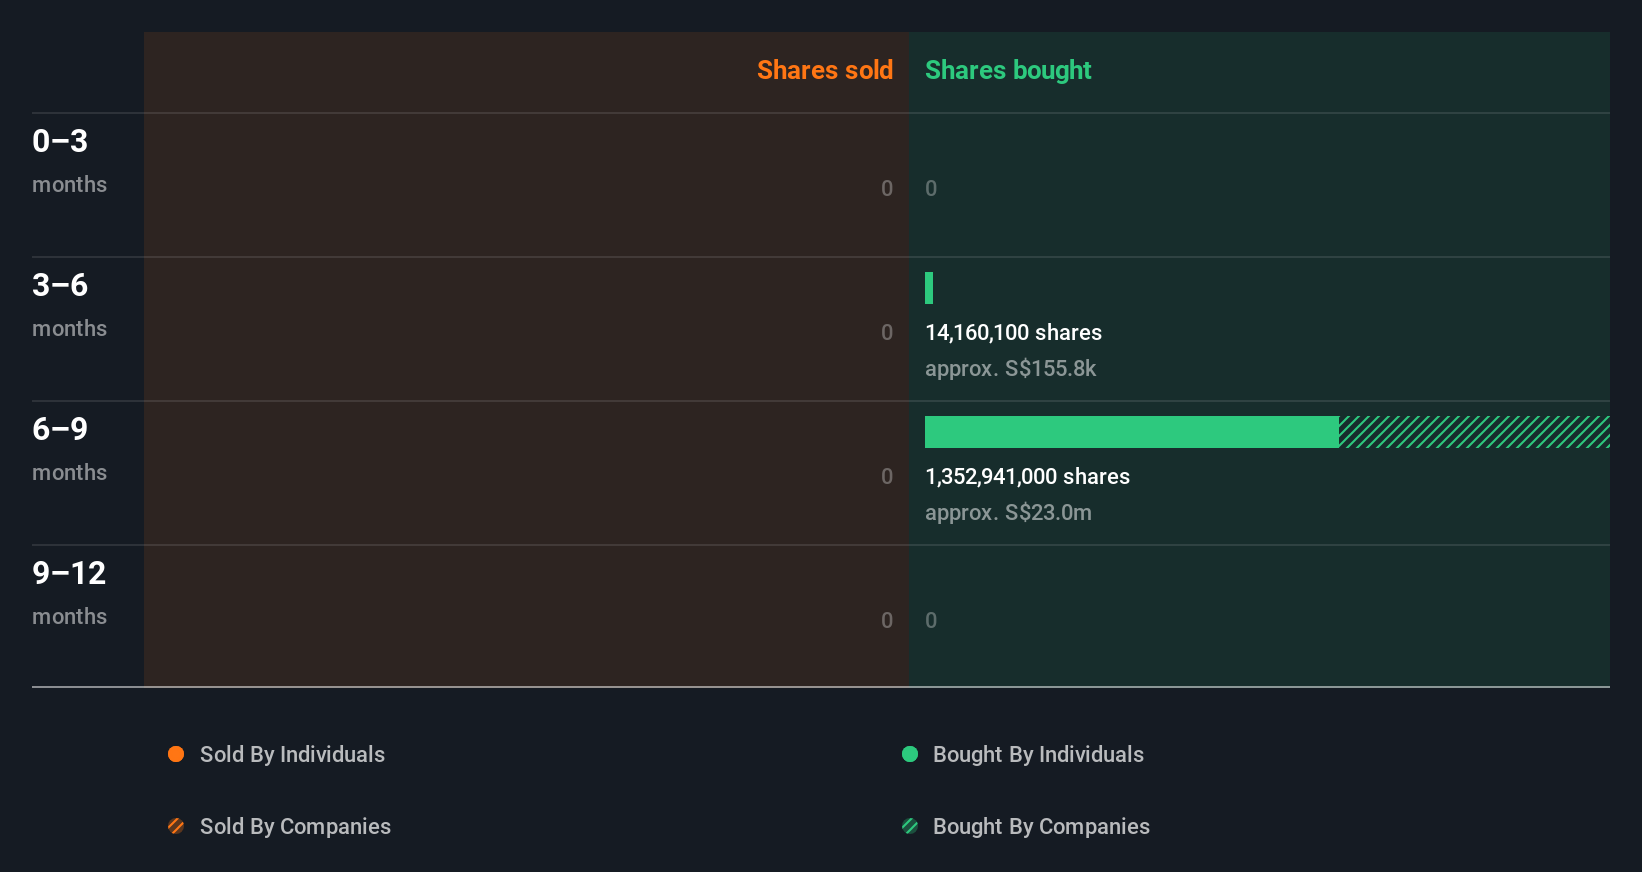
Task: Toggle the Bought By Individuals legend label
Action: point(1038,754)
